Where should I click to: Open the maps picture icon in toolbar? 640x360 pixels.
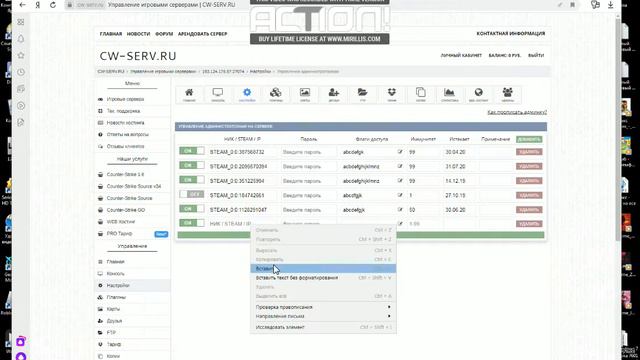pyautogui.click(x=305, y=95)
